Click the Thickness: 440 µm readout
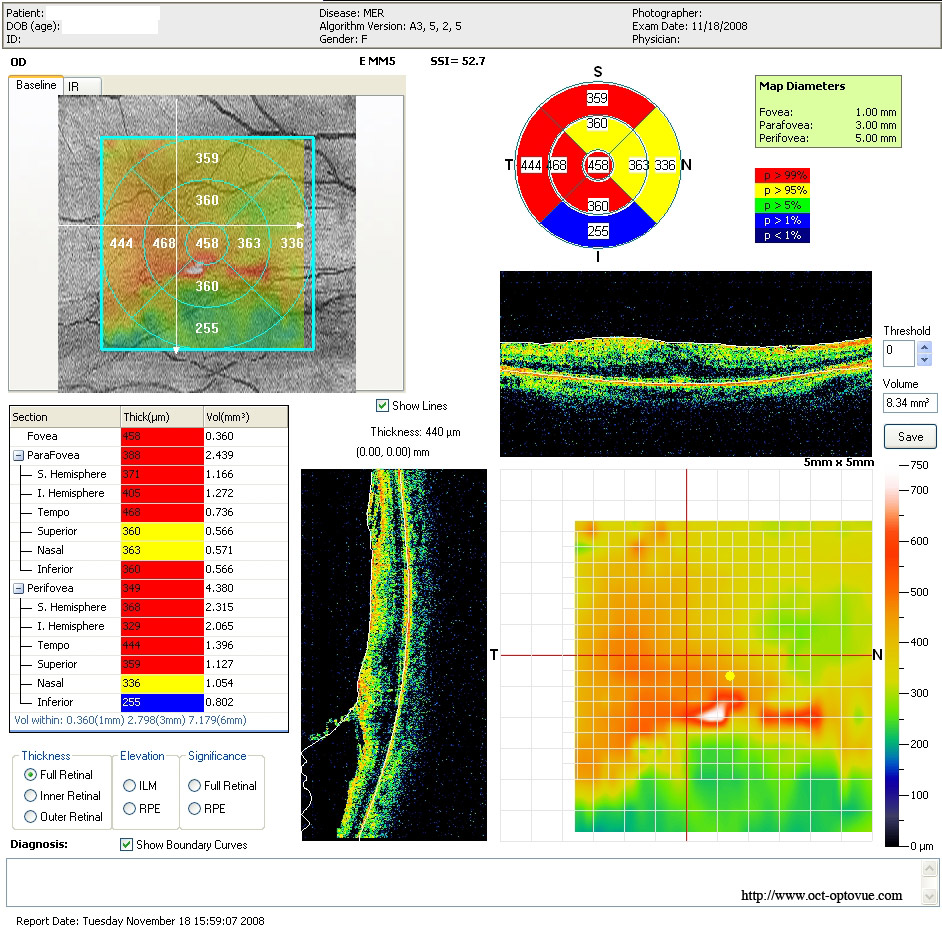Screen dimensions: 942x929 (x=415, y=432)
